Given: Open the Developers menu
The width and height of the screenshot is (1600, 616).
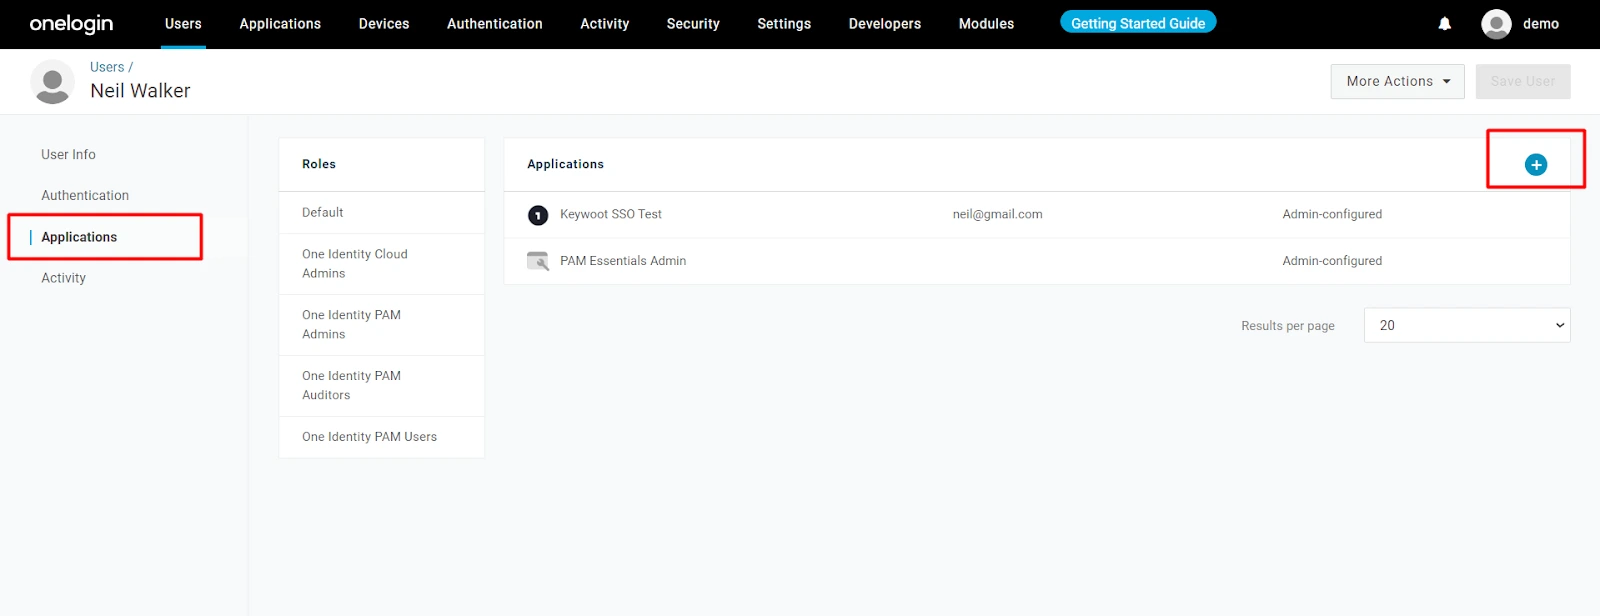Looking at the screenshot, I should [x=885, y=24].
